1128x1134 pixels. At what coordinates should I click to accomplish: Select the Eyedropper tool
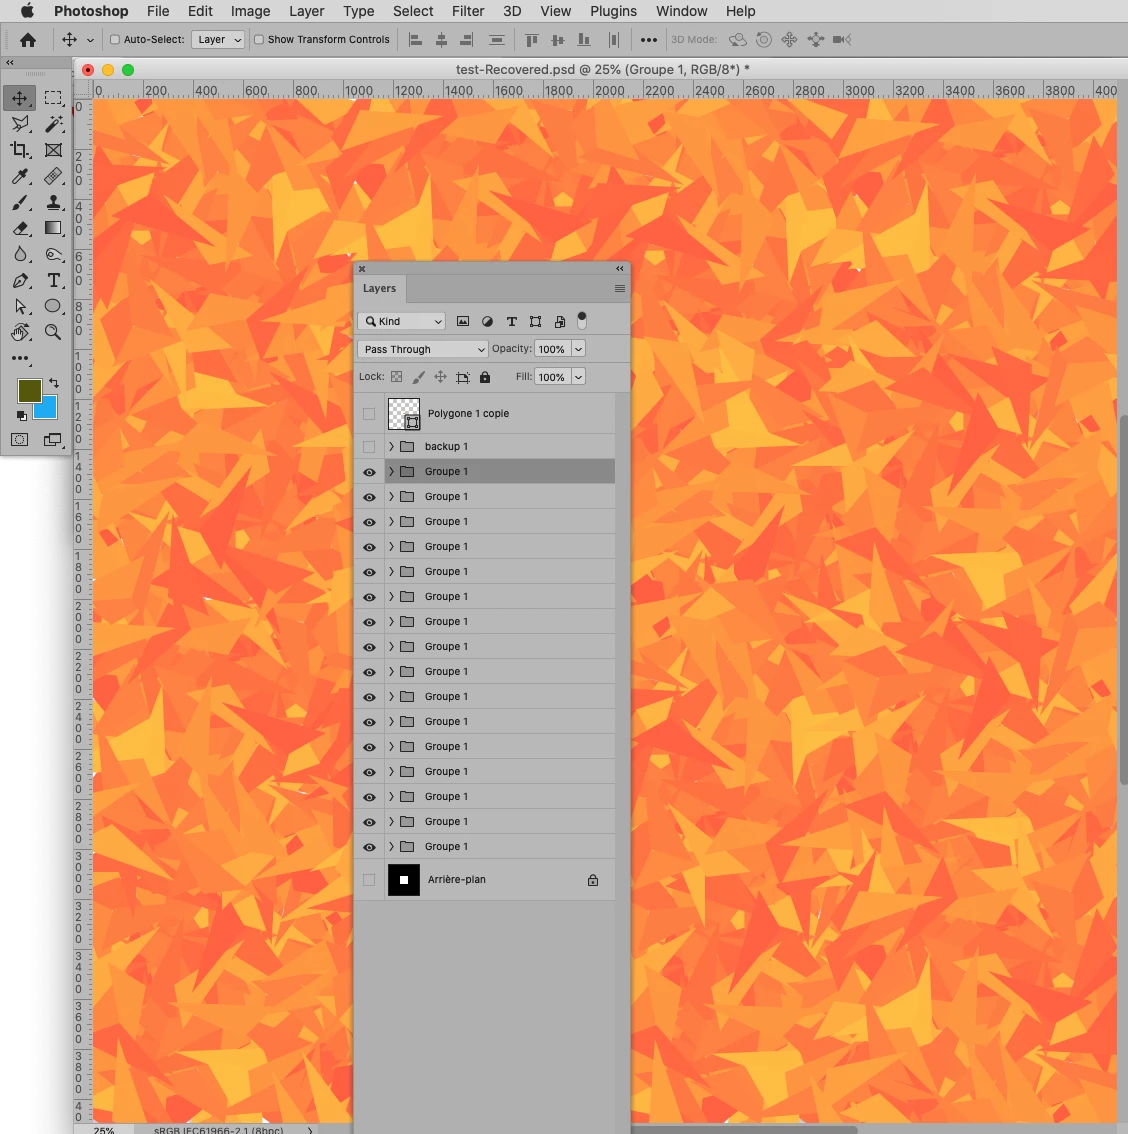point(20,176)
